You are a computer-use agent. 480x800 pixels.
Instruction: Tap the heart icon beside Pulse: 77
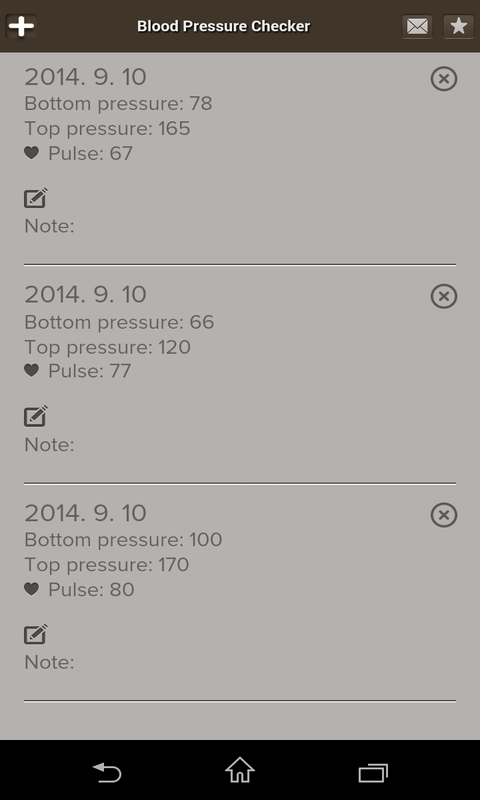click(32, 371)
